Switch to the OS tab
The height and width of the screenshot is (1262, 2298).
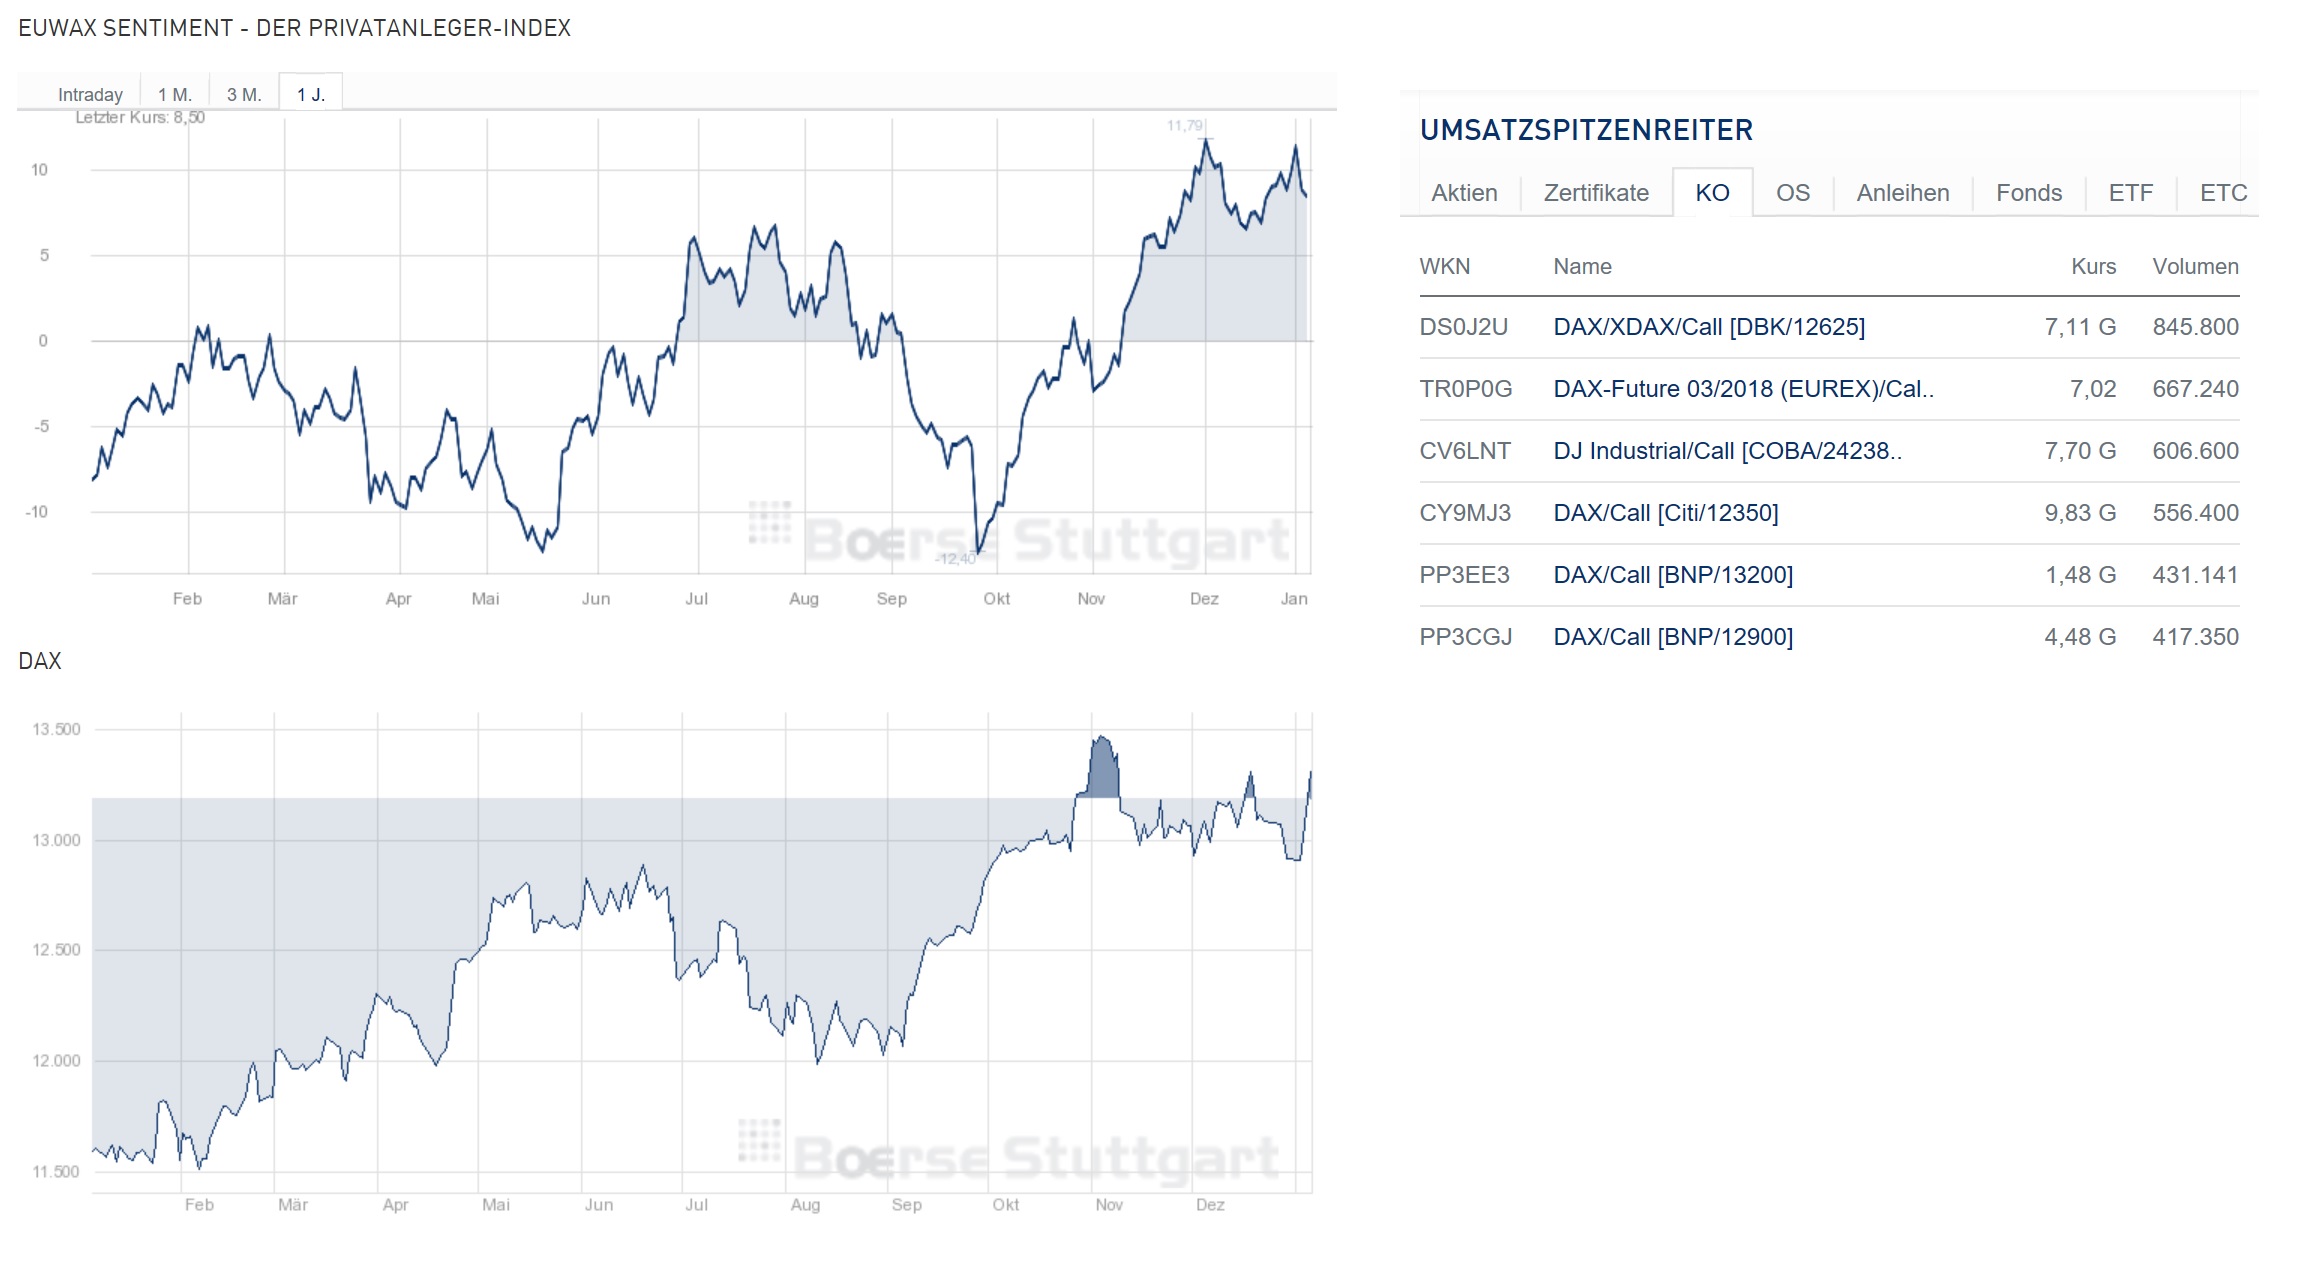(x=1792, y=192)
